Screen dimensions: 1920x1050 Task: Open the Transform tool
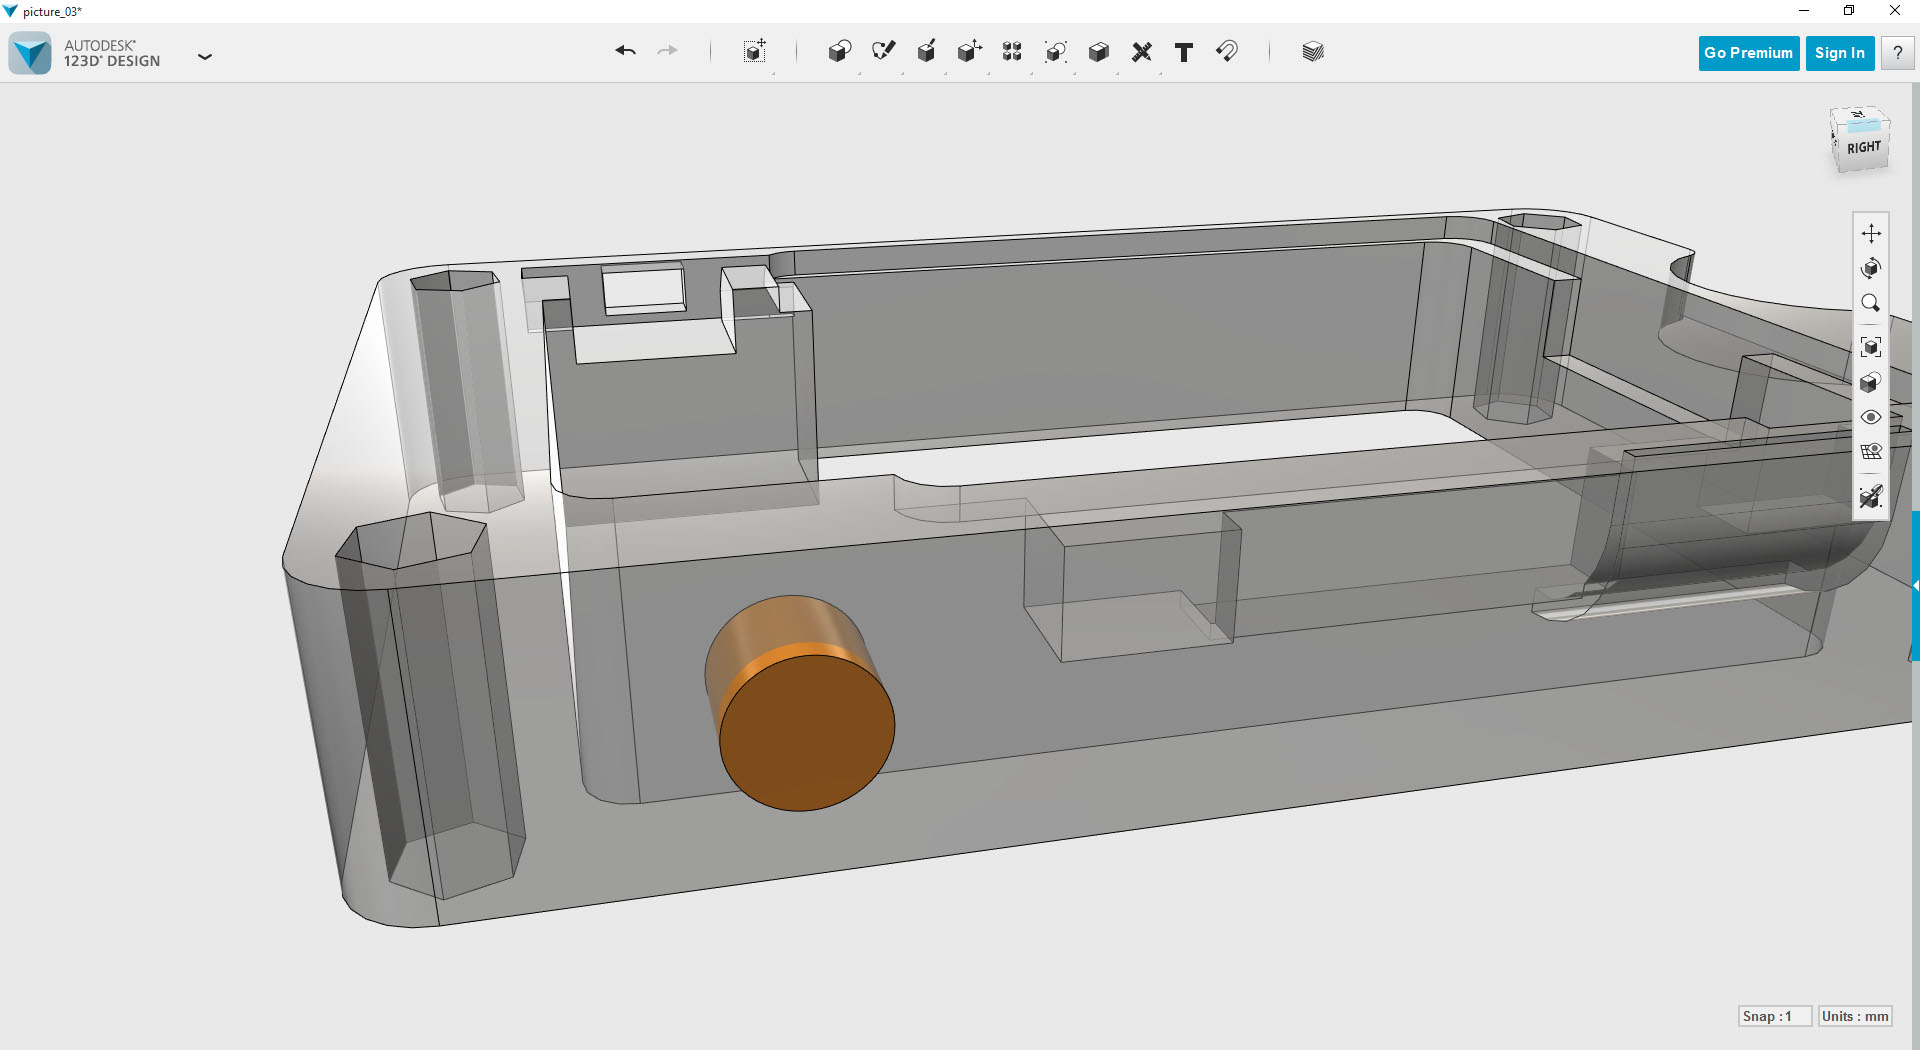pyautogui.click(x=755, y=52)
